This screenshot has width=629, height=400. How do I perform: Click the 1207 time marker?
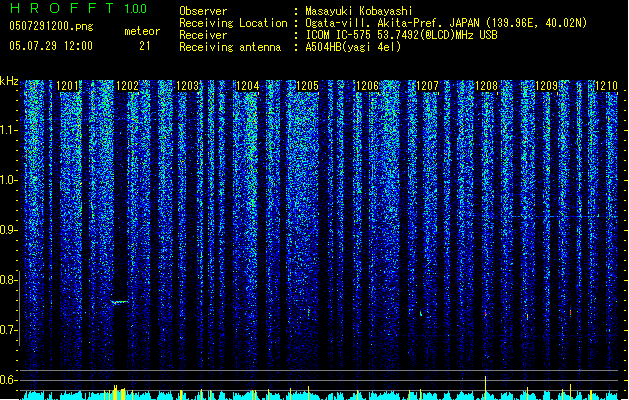pyautogui.click(x=427, y=86)
